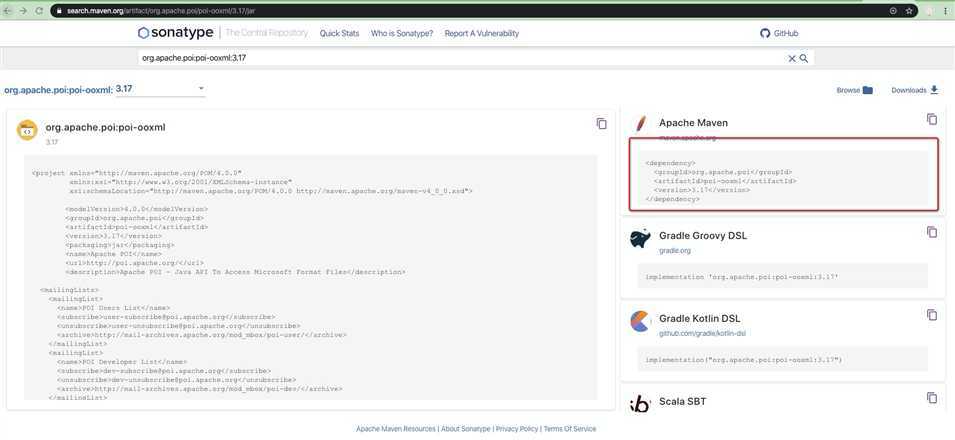Reload the page with the refresh icon
Screen dimensions: 955x440
[39, 11]
